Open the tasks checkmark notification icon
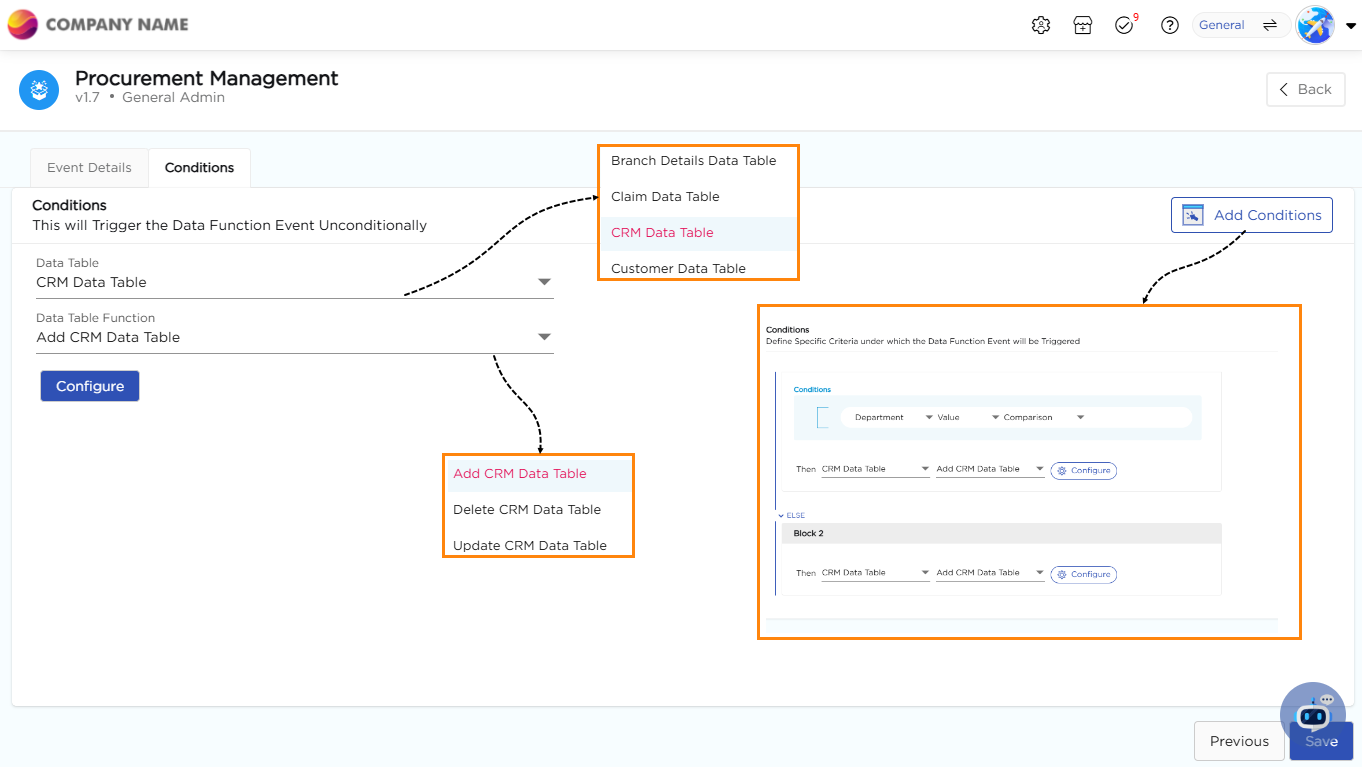 click(x=1125, y=26)
